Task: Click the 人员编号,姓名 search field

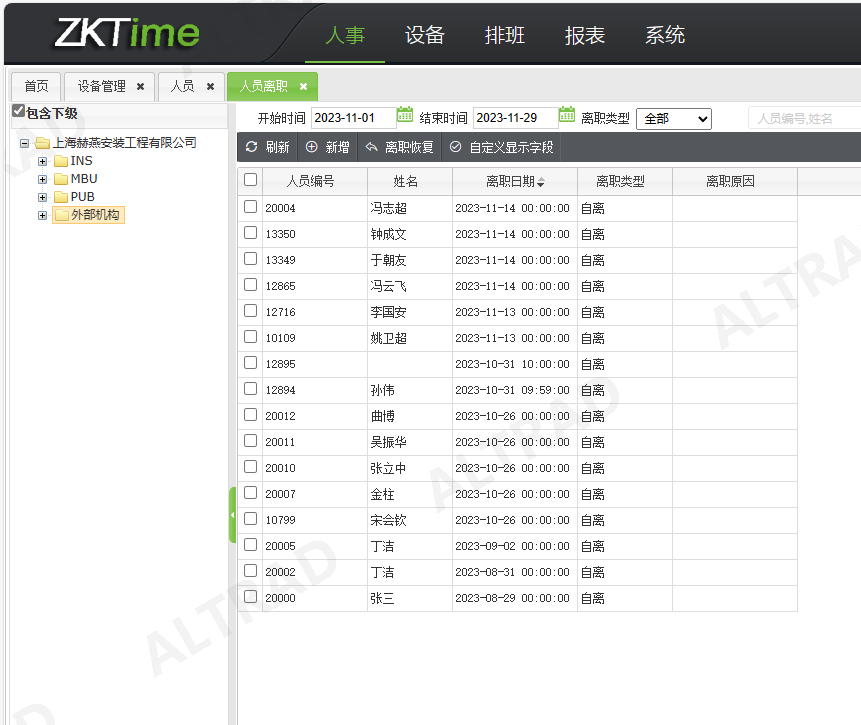Action: point(802,118)
